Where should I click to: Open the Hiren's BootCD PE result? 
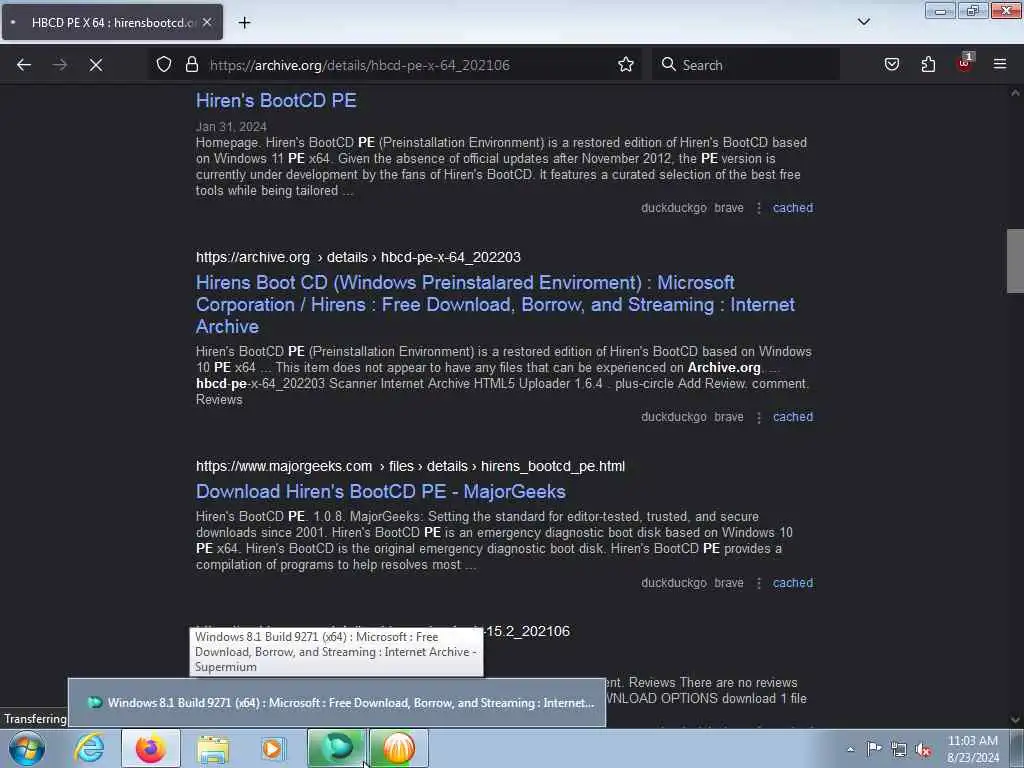tap(276, 101)
